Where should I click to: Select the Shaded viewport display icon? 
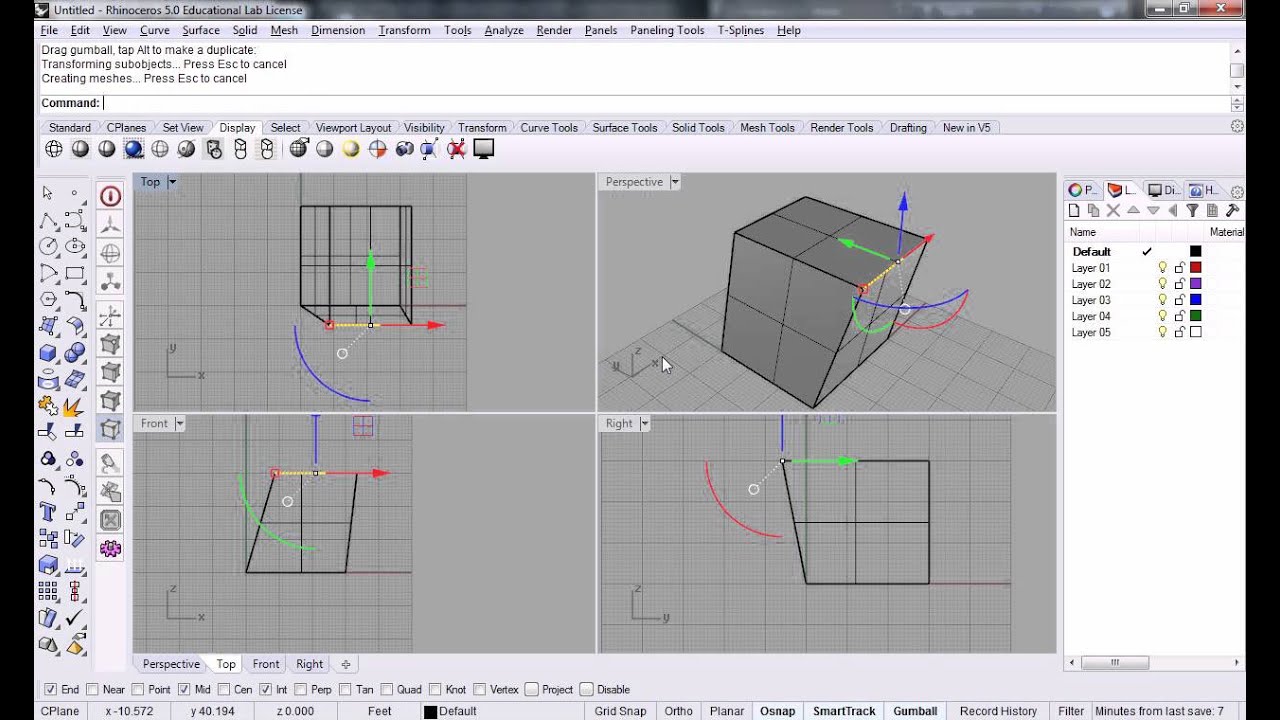pyautogui.click(x=80, y=149)
